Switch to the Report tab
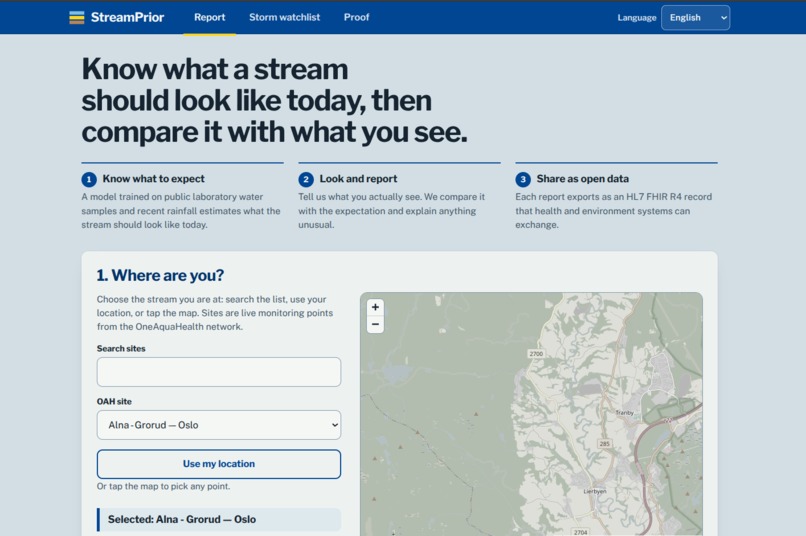 coord(210,17)
